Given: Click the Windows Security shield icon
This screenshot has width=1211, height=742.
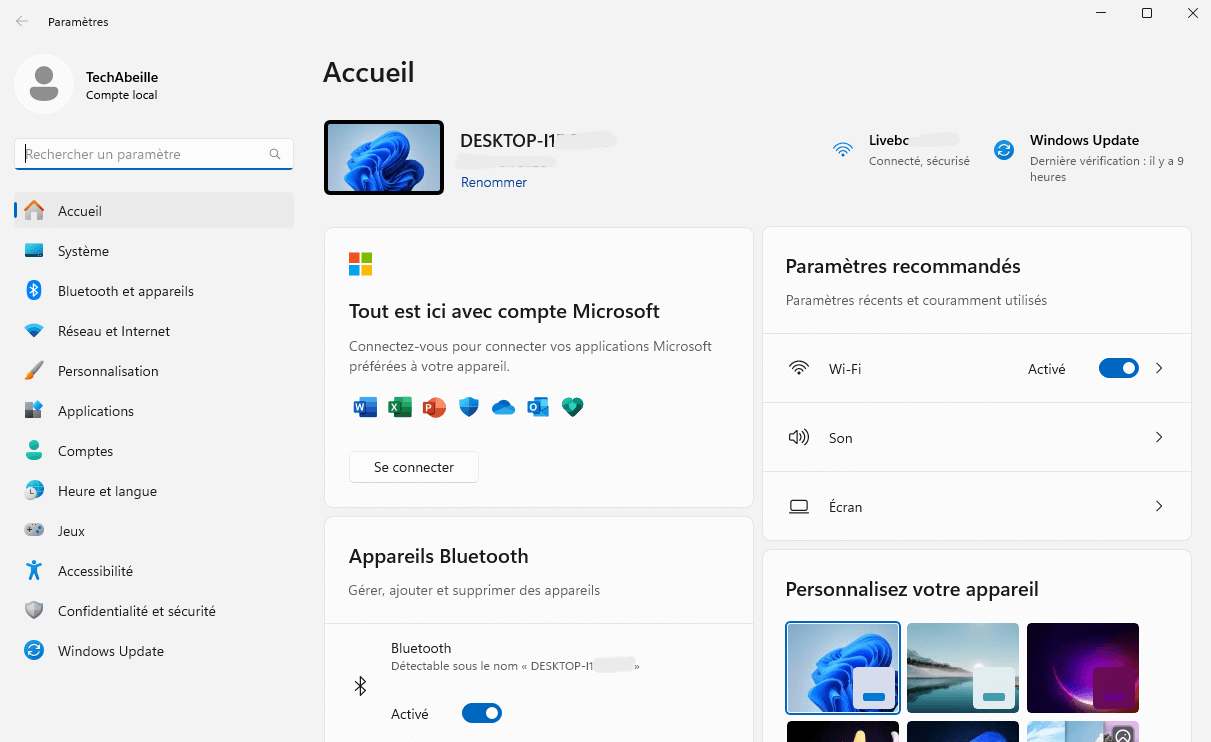Looking at the screenshot, I should click(468, 407).
